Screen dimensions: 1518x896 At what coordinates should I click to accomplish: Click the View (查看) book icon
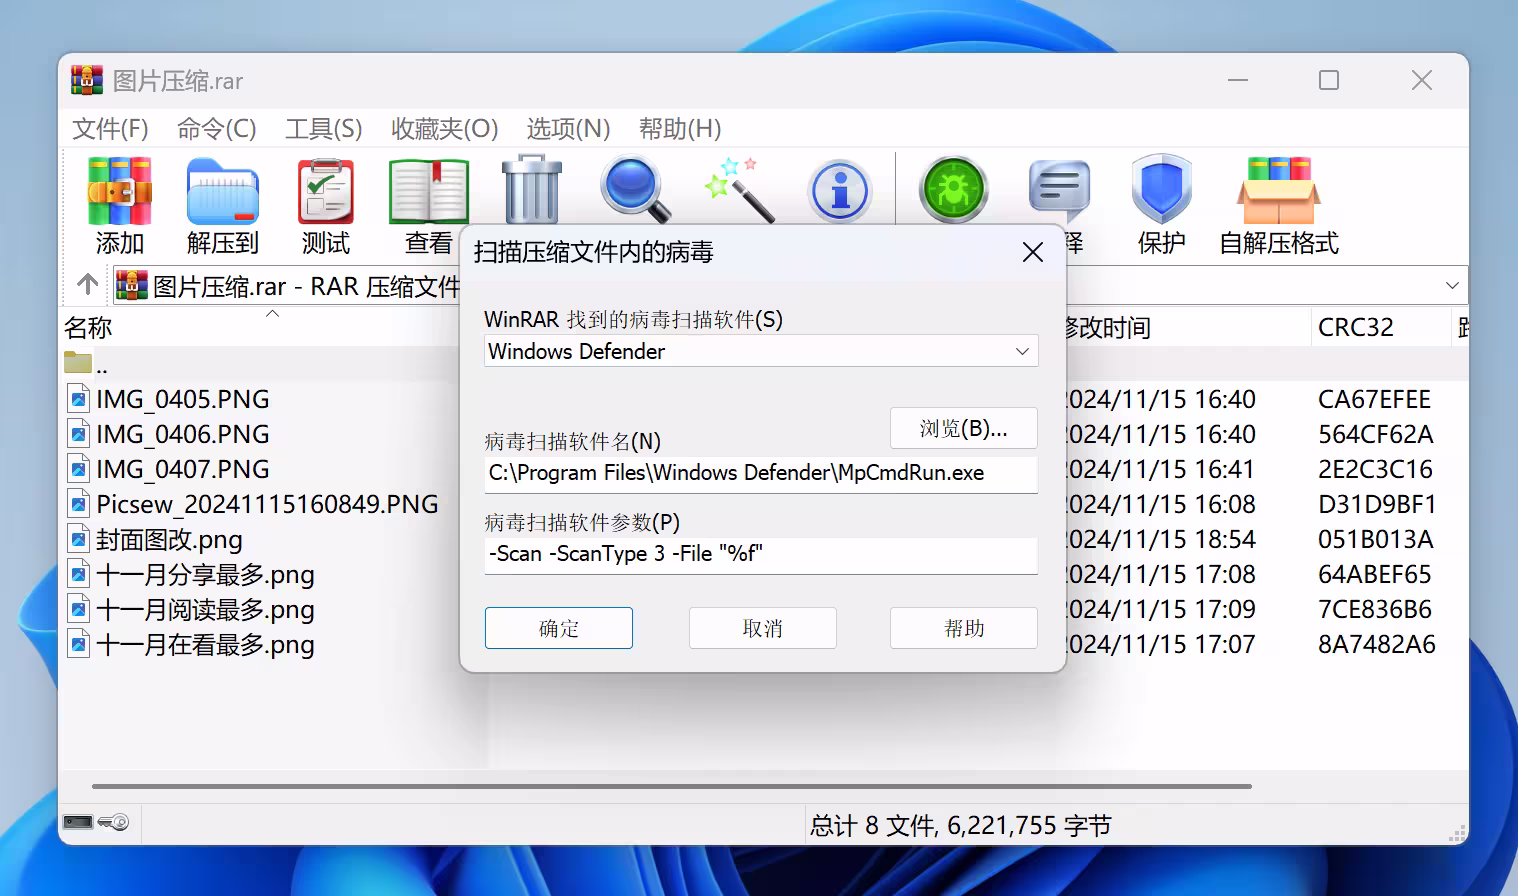point(429,190)
